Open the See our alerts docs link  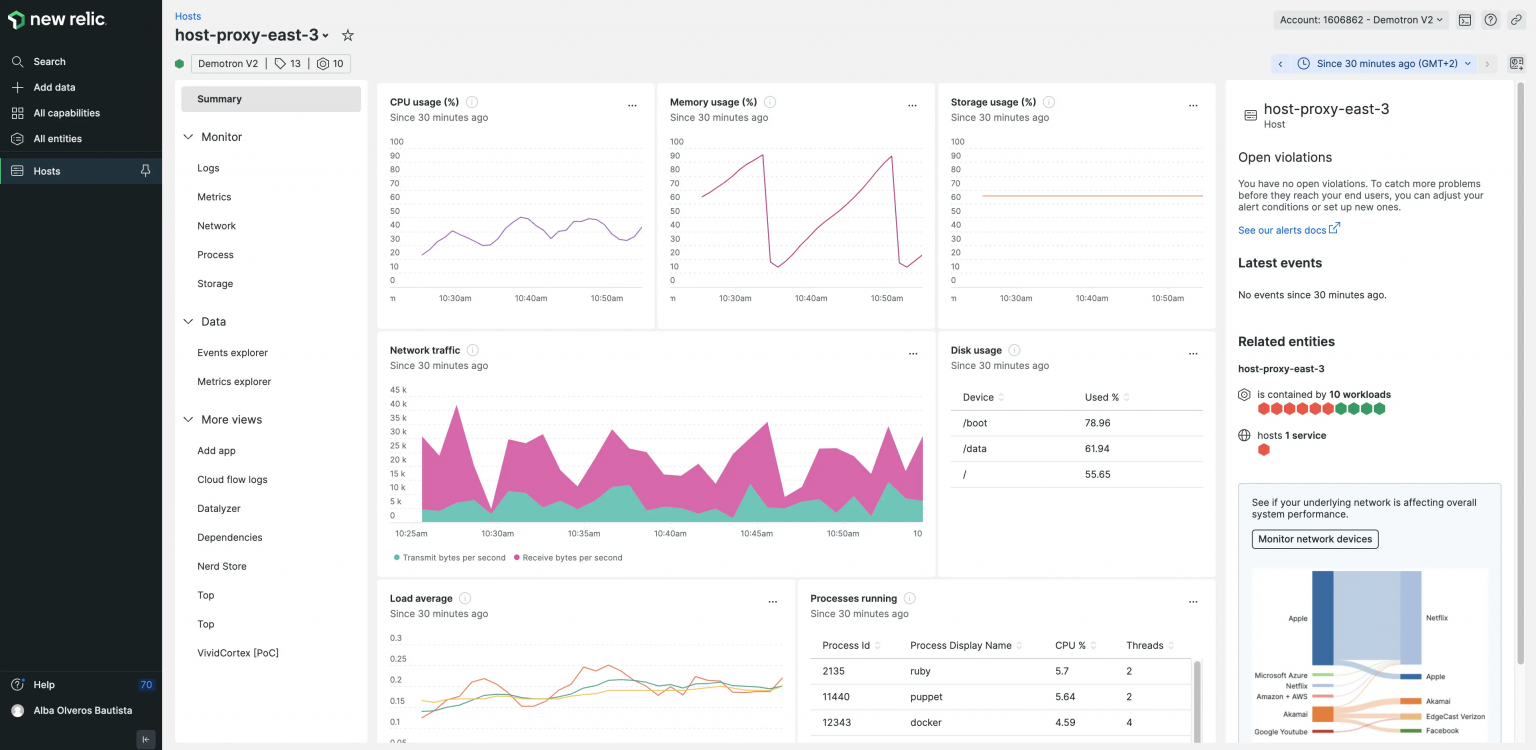tap(1283, 229)
